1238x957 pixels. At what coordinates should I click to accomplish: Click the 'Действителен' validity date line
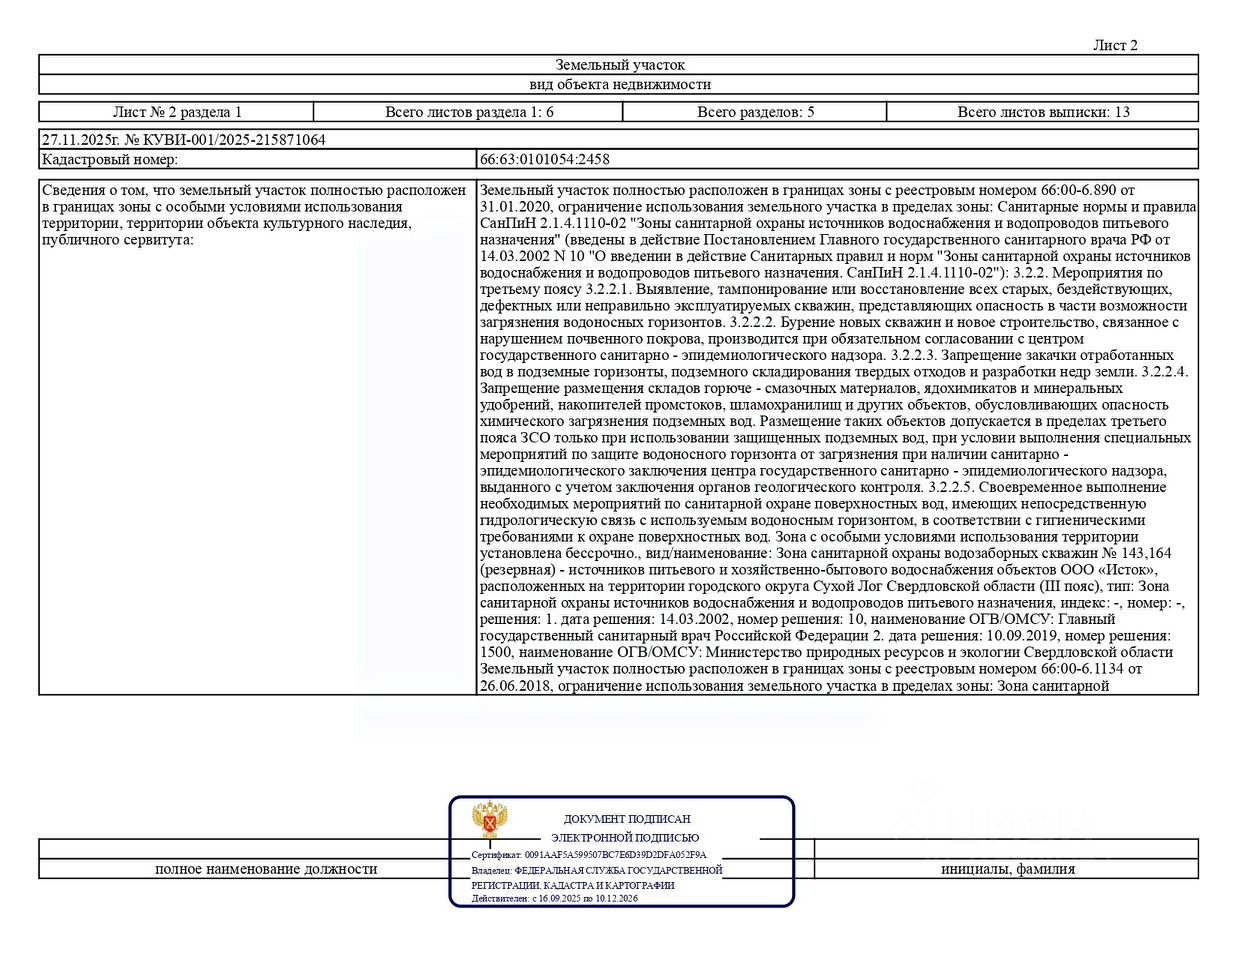555,898
